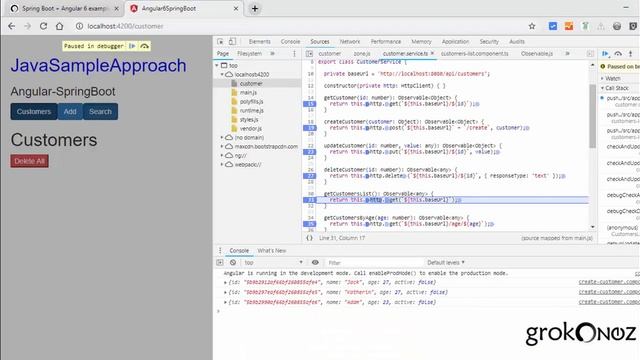Click the red Delete All button
This screenshot has width=640, height=360.
click(29, 161)
